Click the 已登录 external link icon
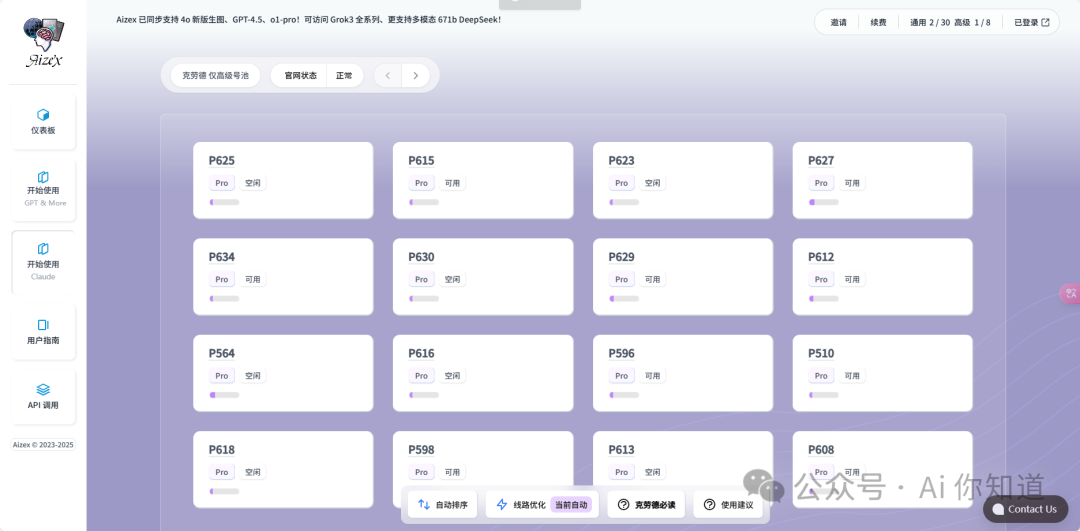1080x531 pixels. 1046,22
